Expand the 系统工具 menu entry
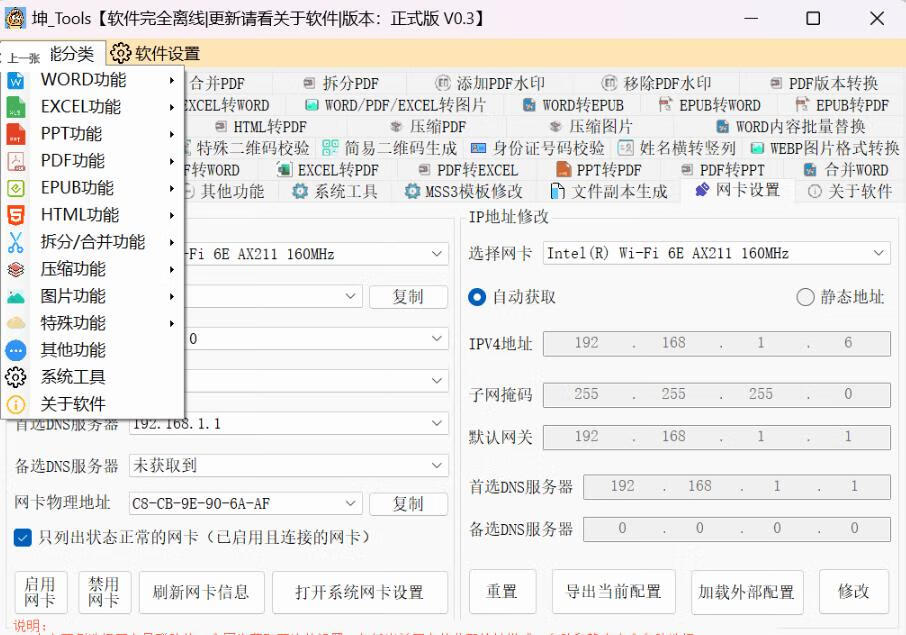The width and height of the screenshot is (906, 635). tap(75, 377)
